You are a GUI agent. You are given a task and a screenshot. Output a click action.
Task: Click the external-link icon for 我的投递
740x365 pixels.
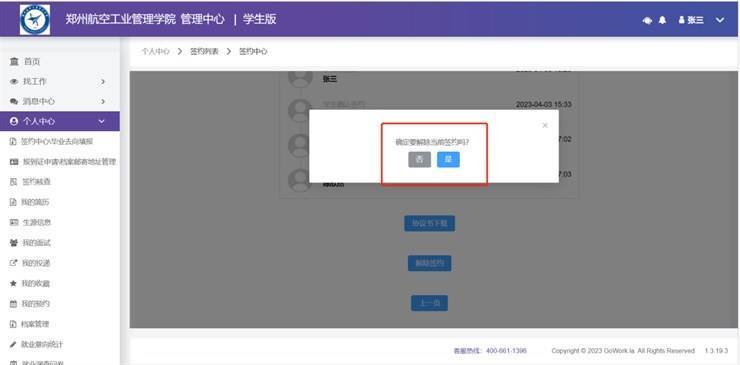point(14,263)
